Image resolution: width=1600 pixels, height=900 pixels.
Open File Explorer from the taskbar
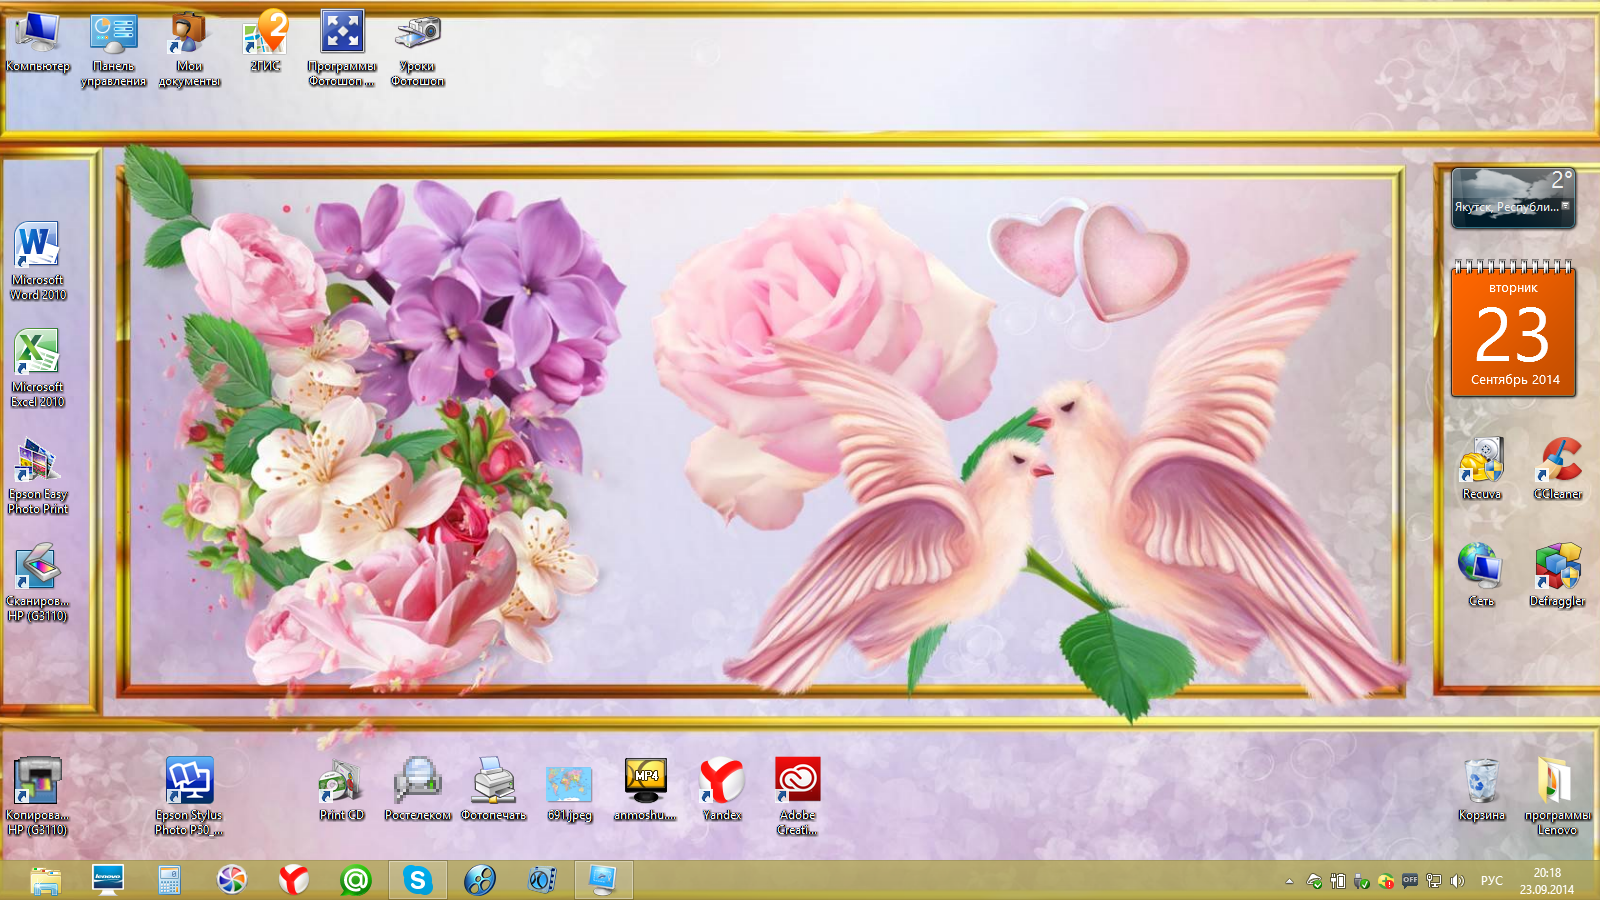(x=45, y=880)
